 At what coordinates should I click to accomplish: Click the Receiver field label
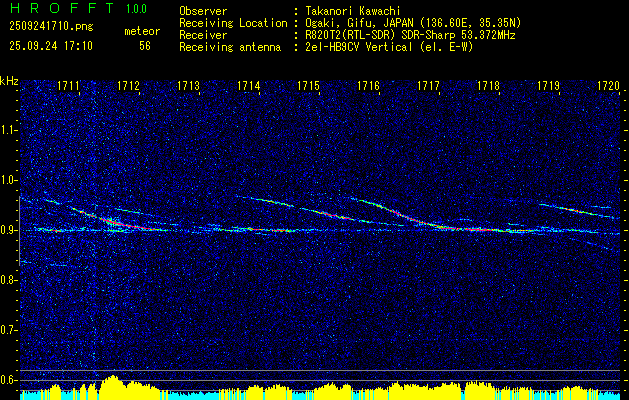click(203, 35)
